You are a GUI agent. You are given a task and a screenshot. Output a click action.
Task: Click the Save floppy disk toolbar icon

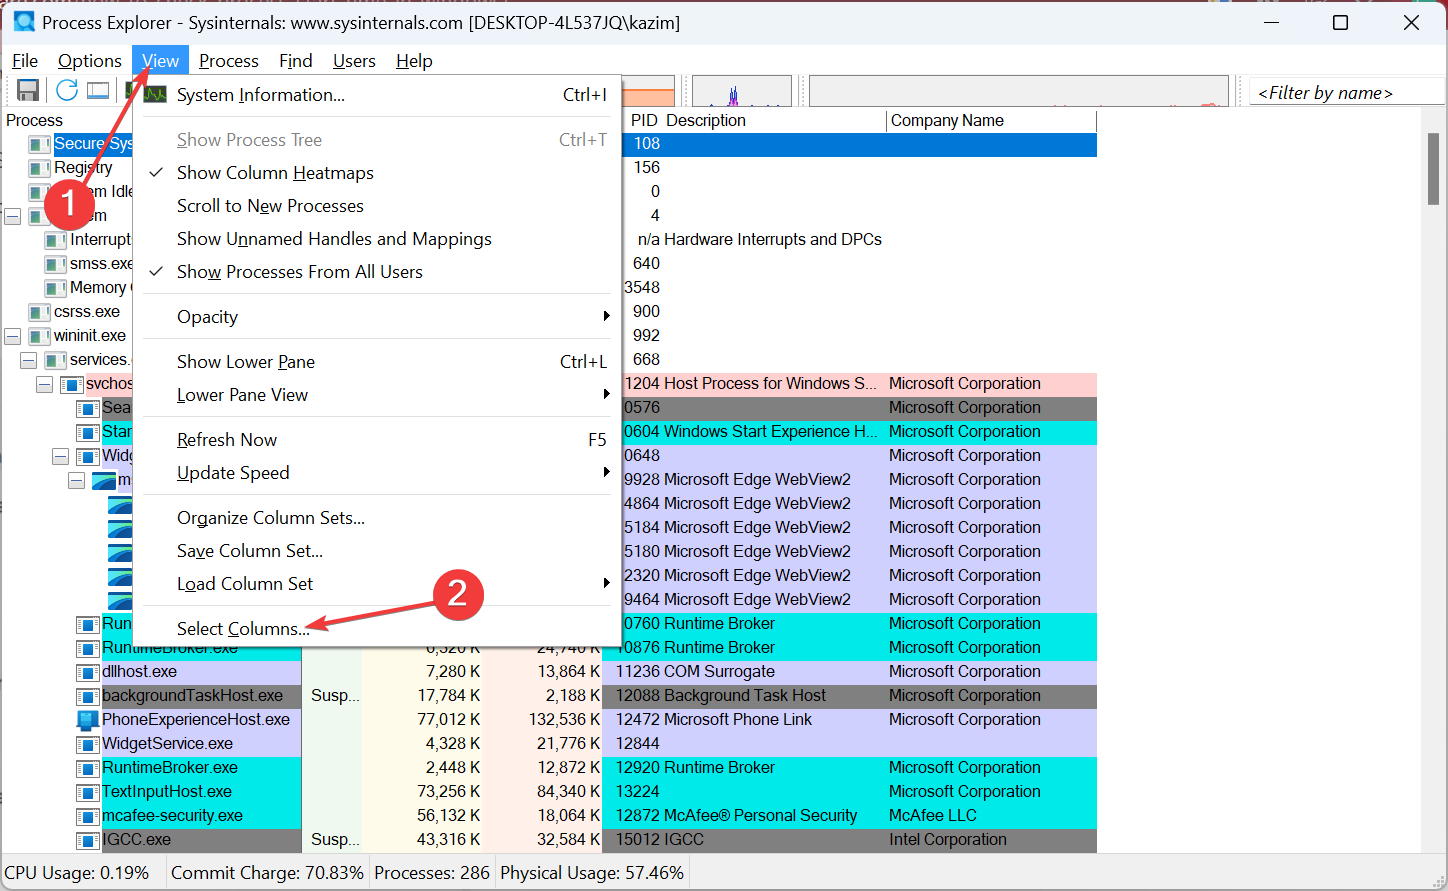[x=28, y=91]
